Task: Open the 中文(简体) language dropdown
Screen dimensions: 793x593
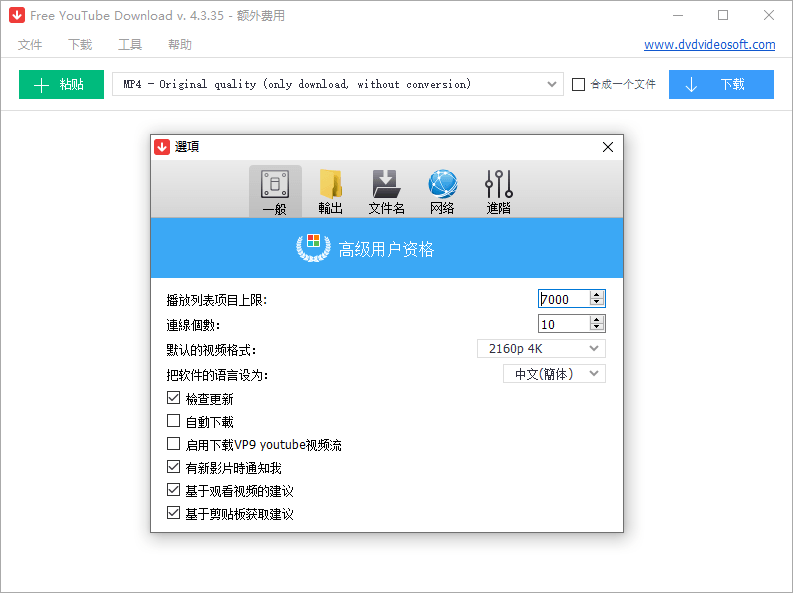Action: (x=554, y=374)
